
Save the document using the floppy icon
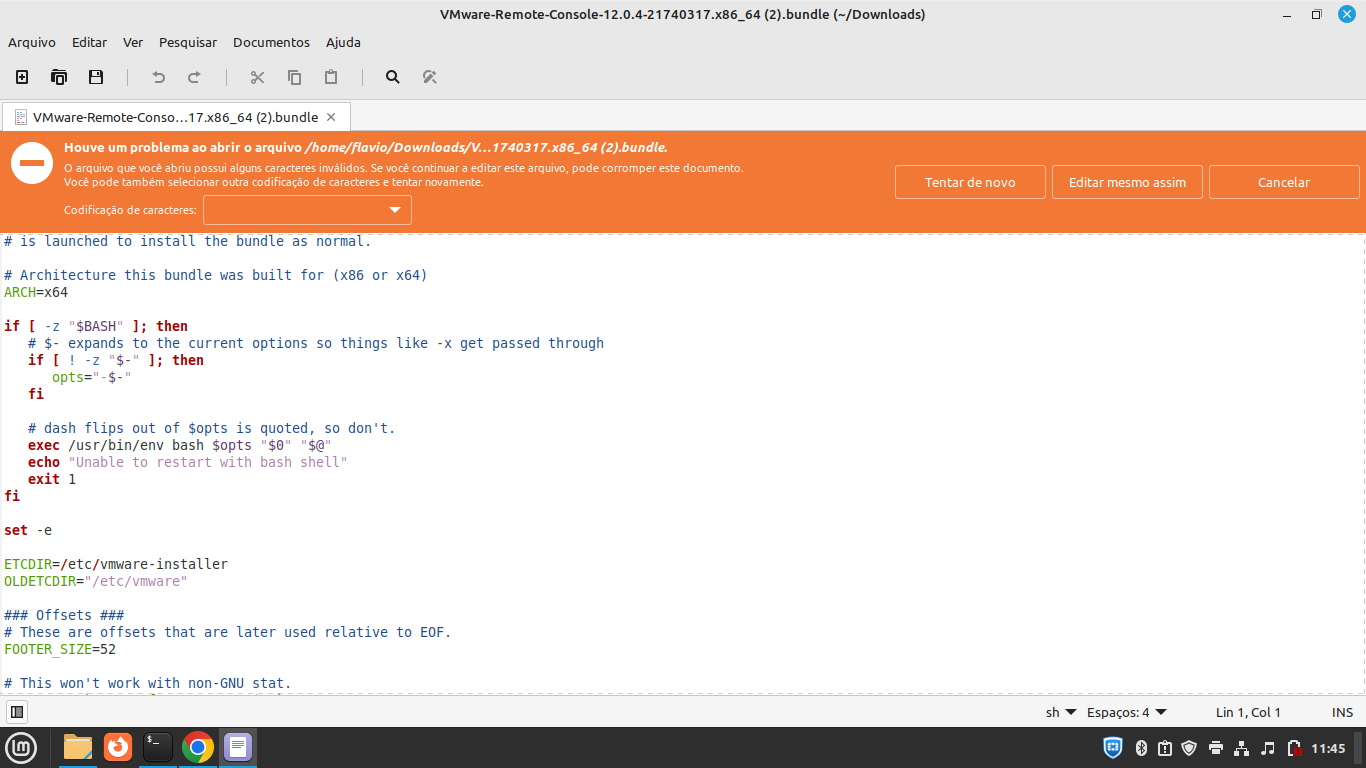(x=96, y=77)
